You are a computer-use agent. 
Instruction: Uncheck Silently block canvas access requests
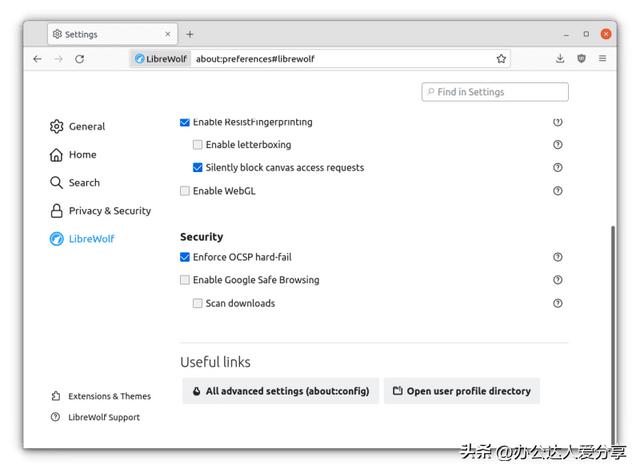[198, 168]
